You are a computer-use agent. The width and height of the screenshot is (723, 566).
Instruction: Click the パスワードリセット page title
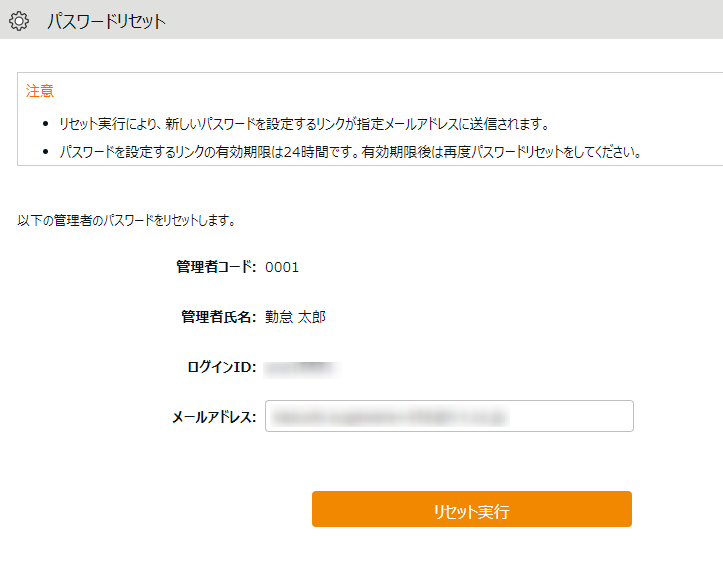(x=106, y=21)
